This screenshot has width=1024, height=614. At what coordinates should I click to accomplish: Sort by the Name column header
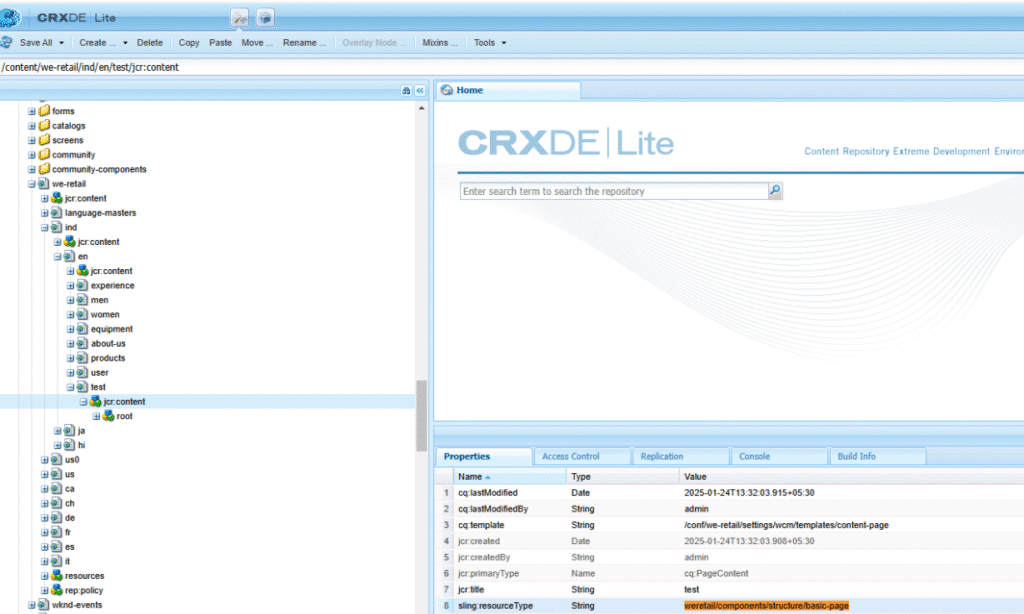coord(509,477)
